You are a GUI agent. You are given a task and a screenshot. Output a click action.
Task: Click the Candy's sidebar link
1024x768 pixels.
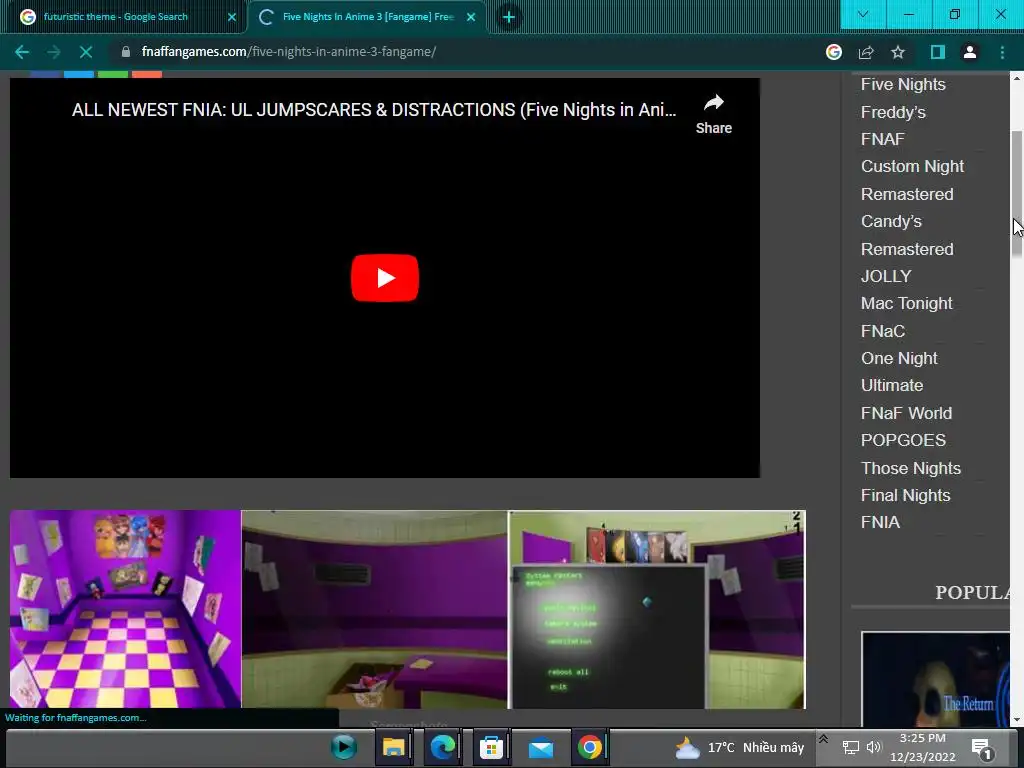pos(891,221)
